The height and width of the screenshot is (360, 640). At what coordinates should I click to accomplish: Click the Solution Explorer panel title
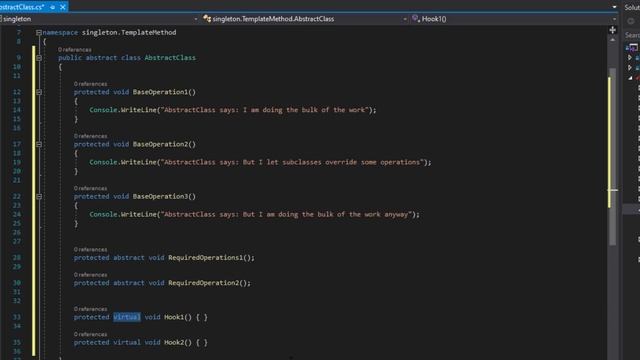[x=632, y=7]
